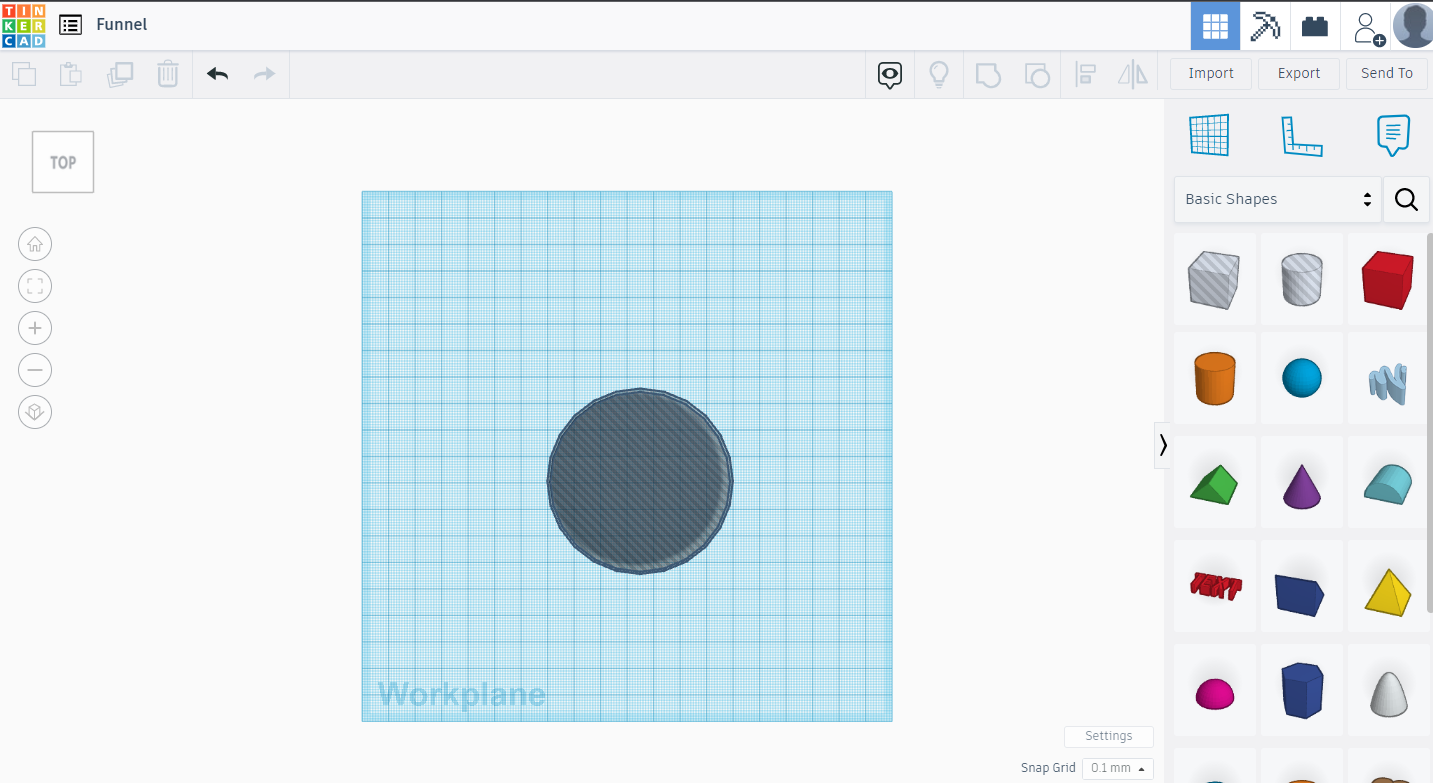Toggle the notes visibility eye icon
The height and width of the screenshot is (783, 1433).
click(x=890, y=75)
